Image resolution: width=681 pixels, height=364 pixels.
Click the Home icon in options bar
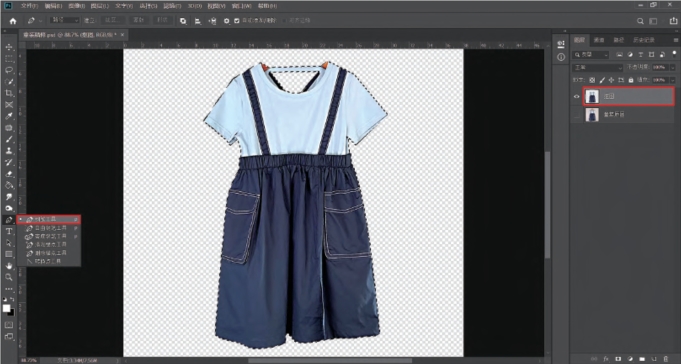[x=13, y=20]
